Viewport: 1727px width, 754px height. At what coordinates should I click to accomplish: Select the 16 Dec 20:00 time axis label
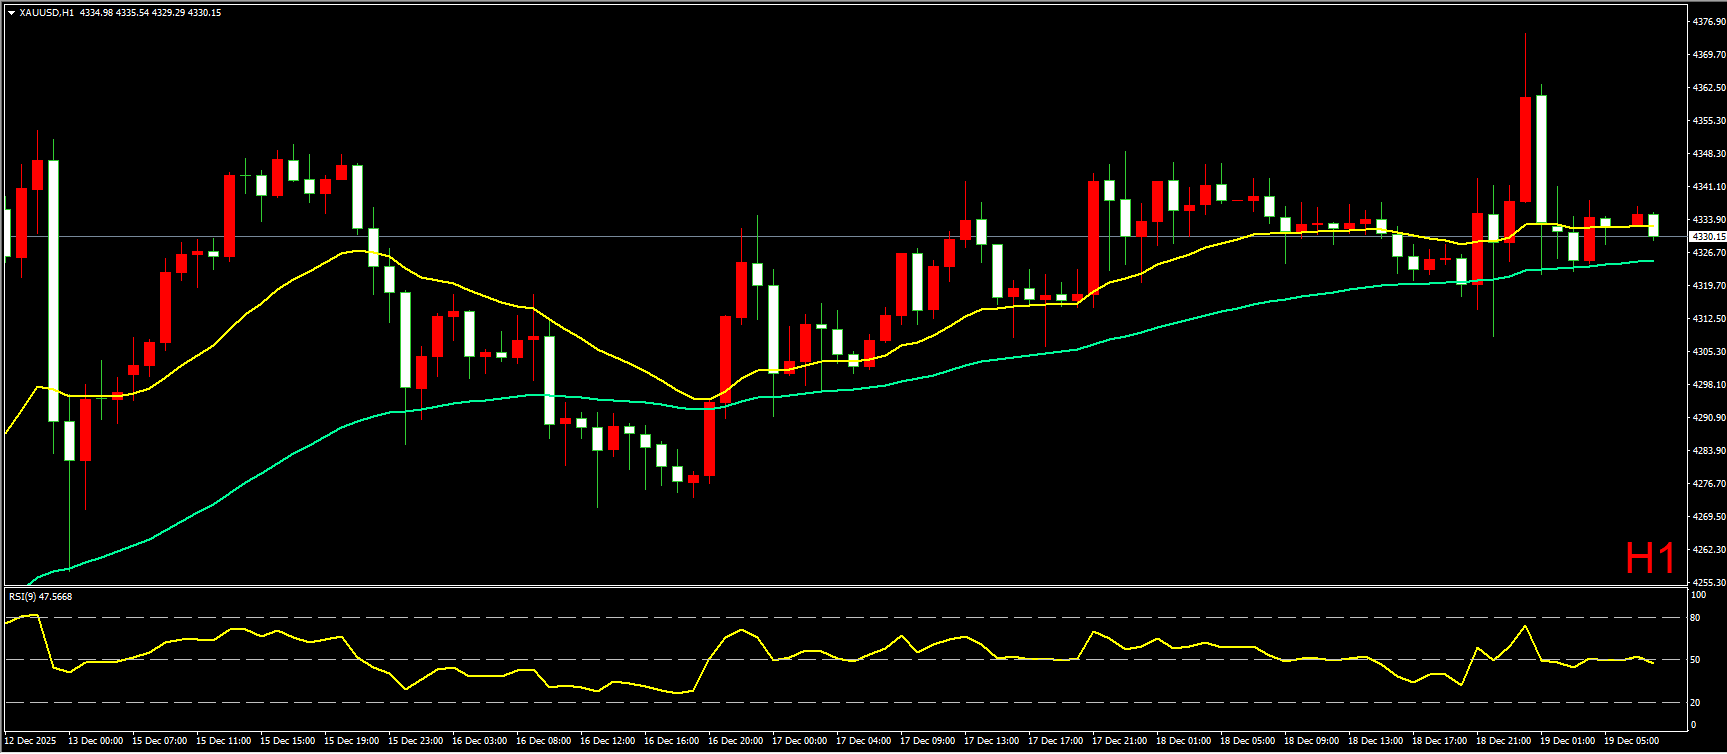736,741
